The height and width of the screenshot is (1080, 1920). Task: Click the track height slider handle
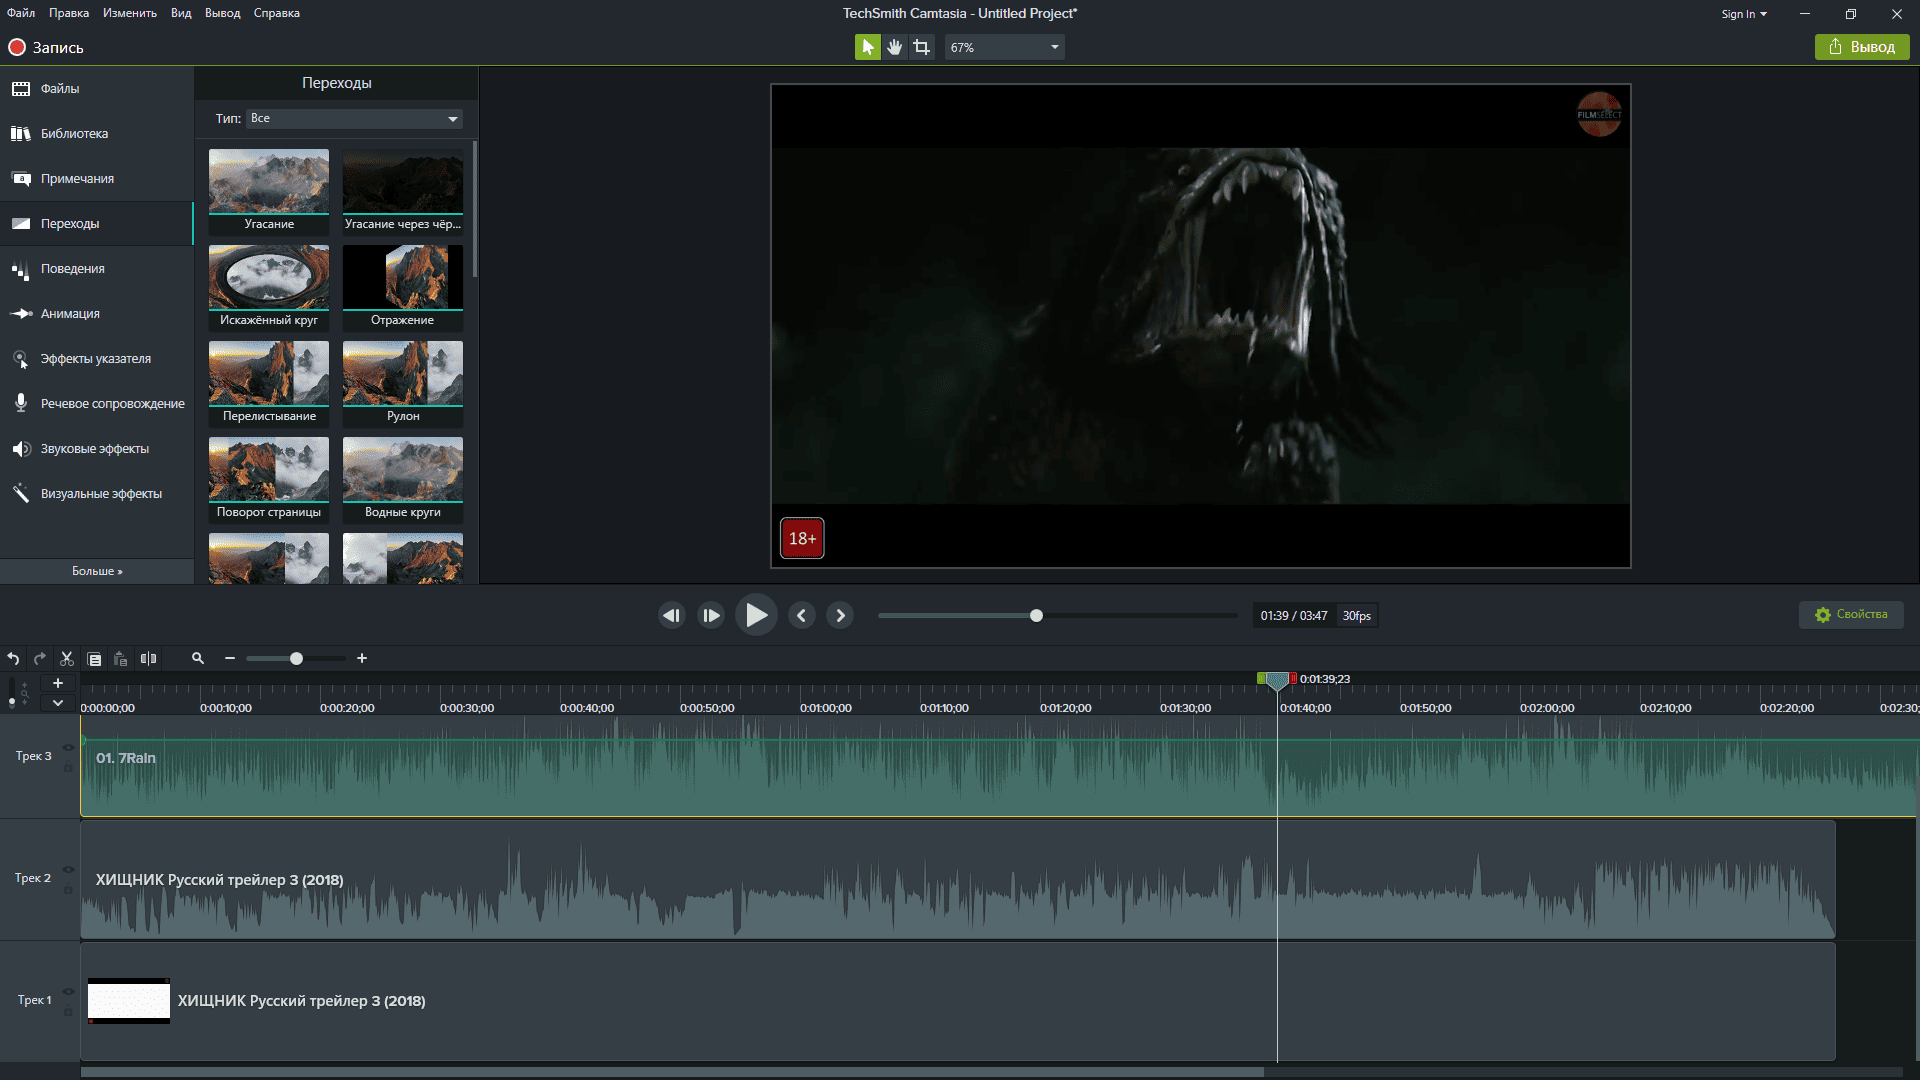(11, 703)
